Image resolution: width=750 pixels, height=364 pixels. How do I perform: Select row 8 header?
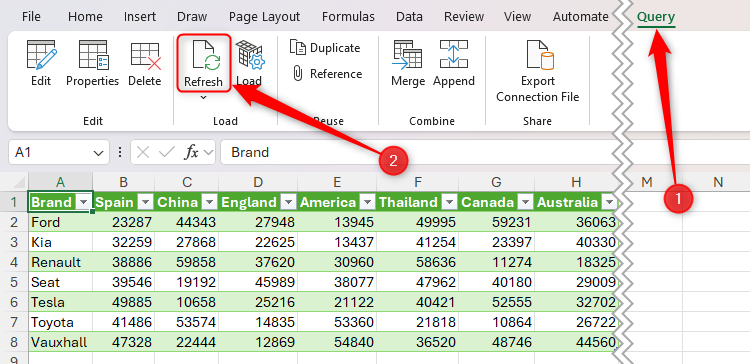(x=13, y=342)
